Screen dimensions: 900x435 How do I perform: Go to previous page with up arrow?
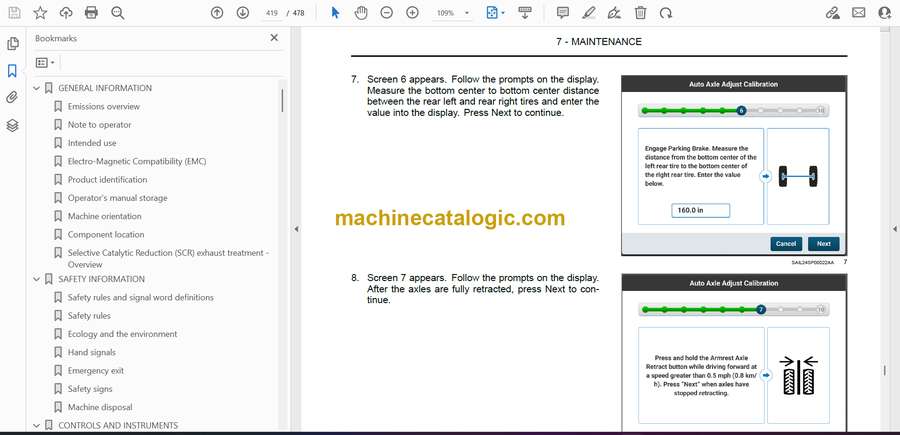coord(217,13)
